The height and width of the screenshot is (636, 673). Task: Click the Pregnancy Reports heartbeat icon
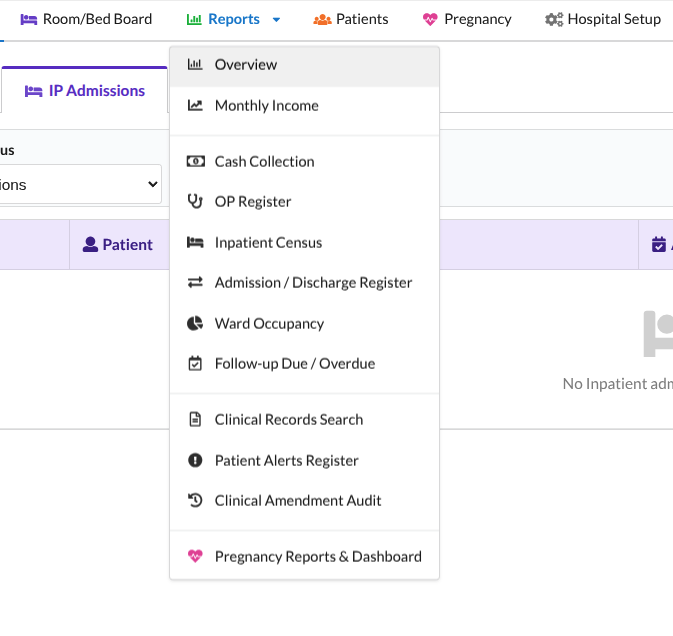click(x=195, y=556)
